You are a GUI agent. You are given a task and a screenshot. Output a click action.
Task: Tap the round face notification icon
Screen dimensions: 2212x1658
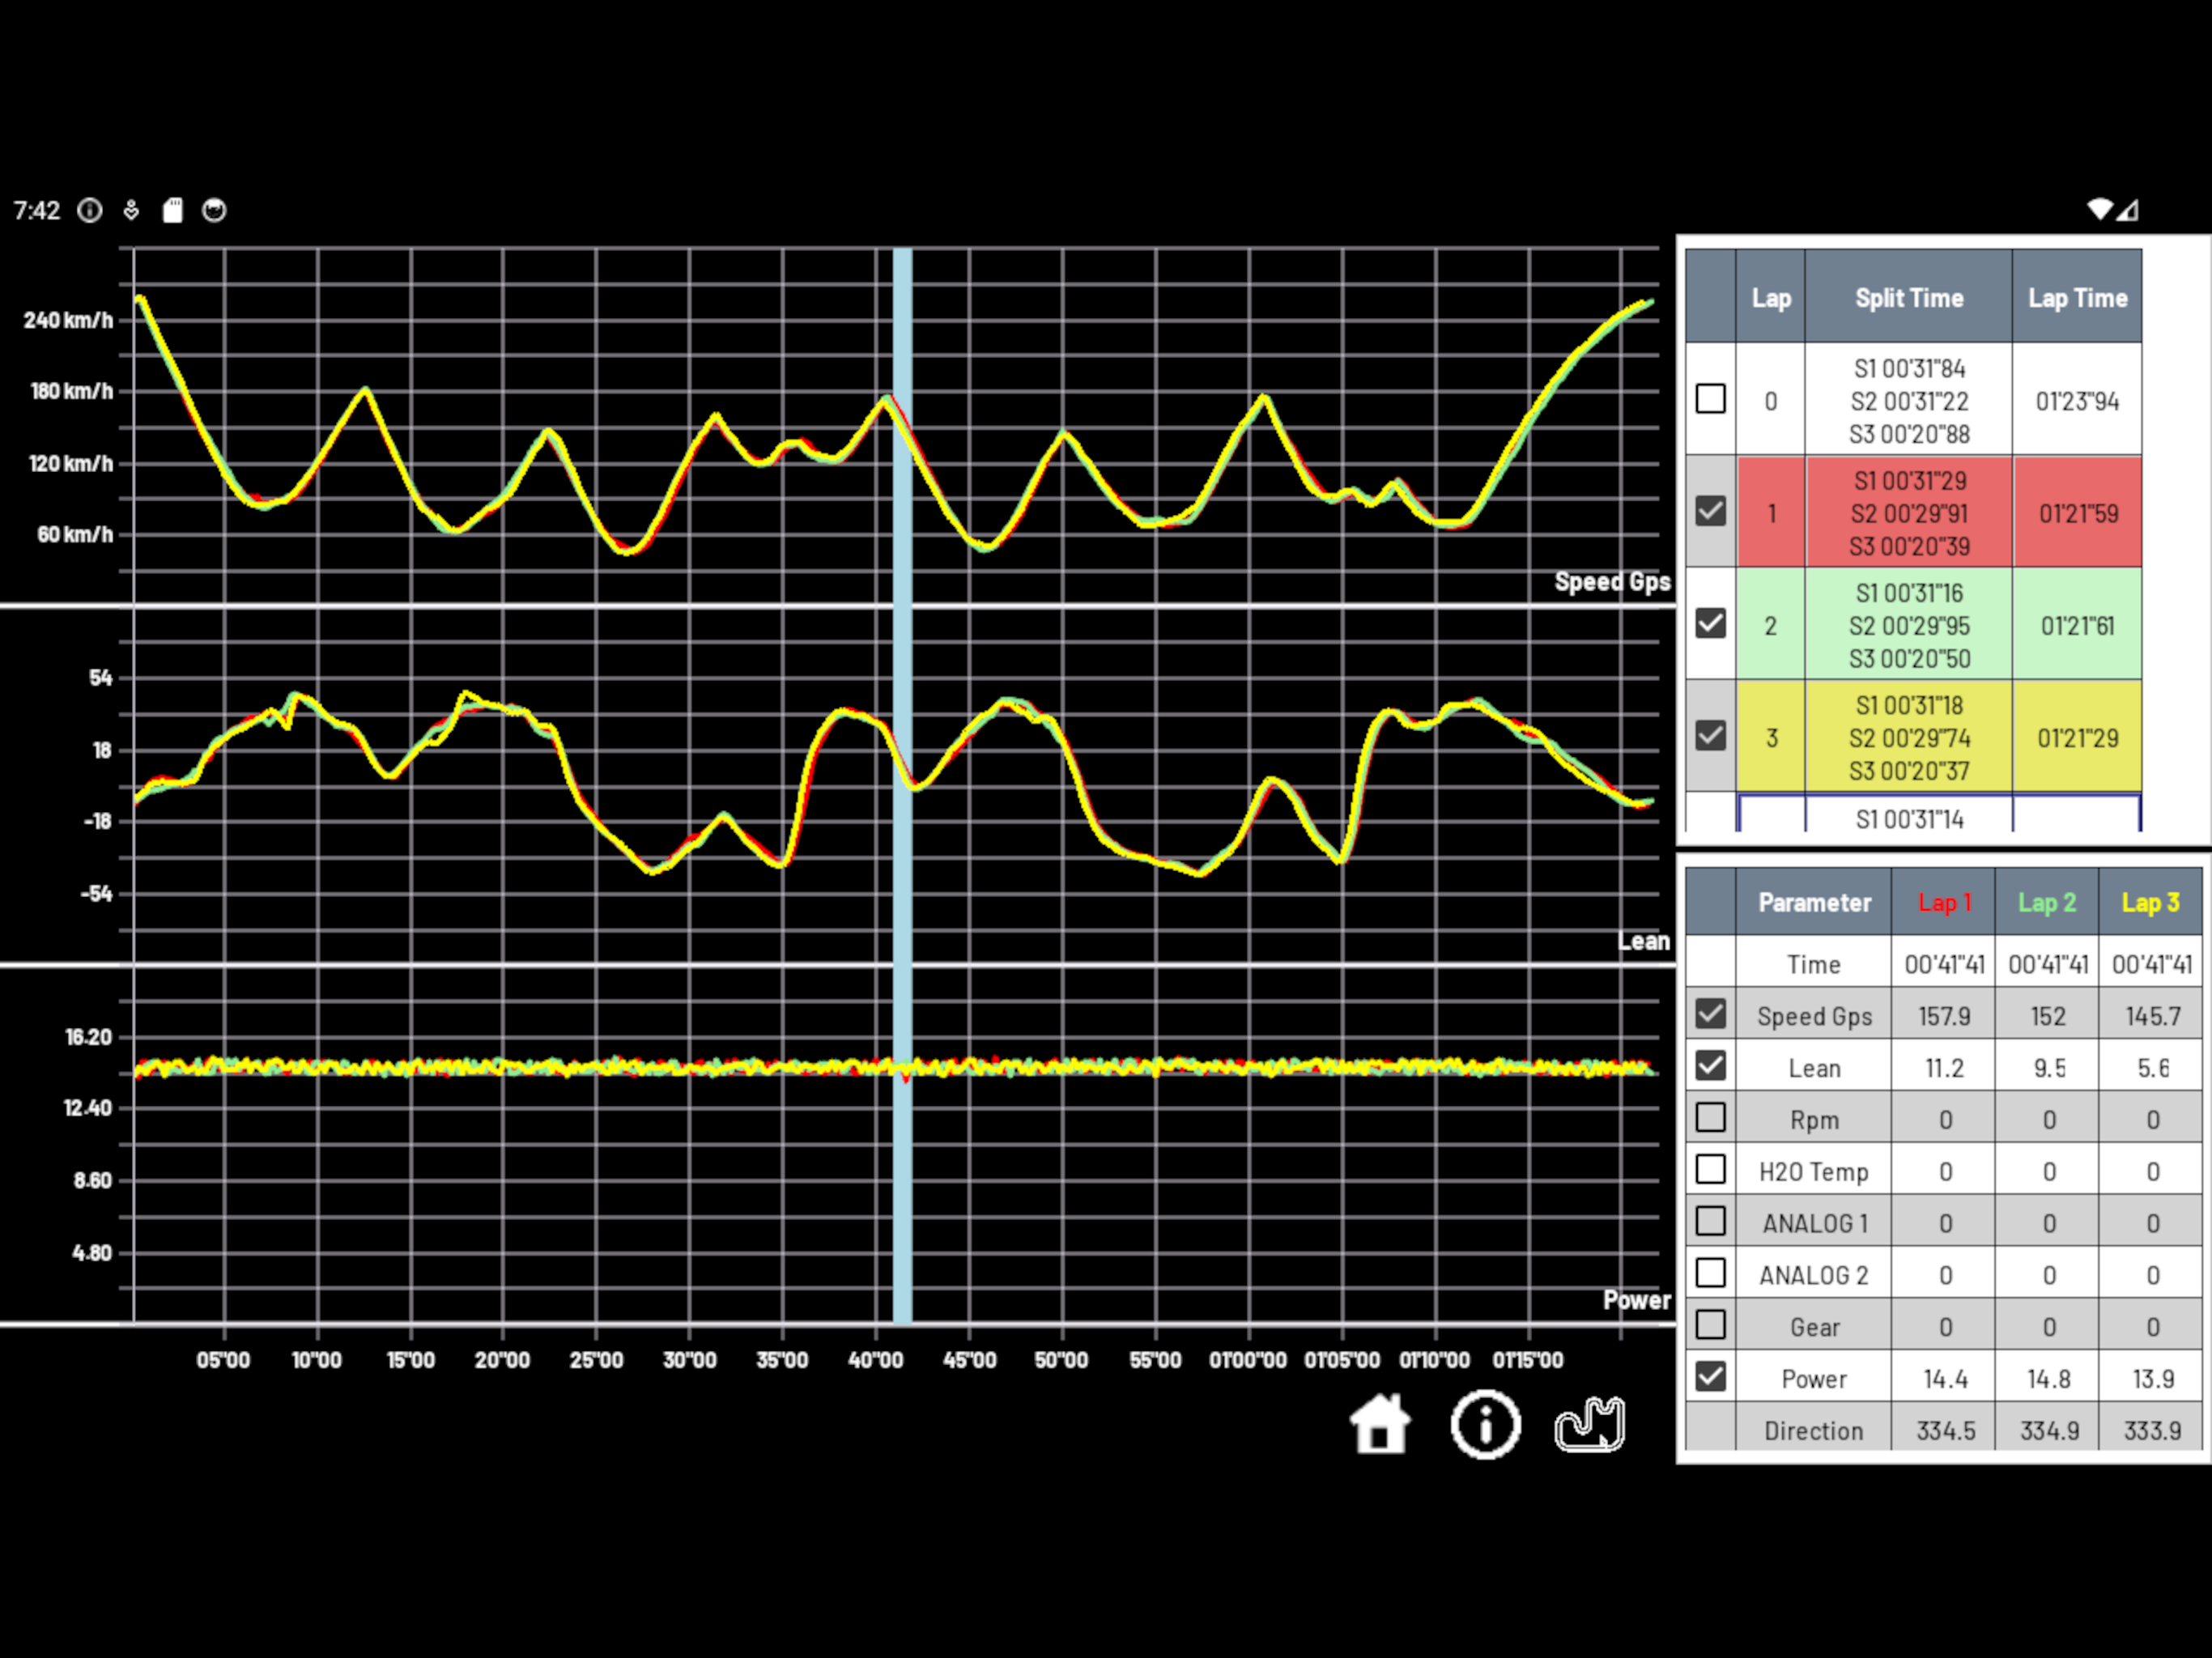pyautogui.click(x=214, y=210)
